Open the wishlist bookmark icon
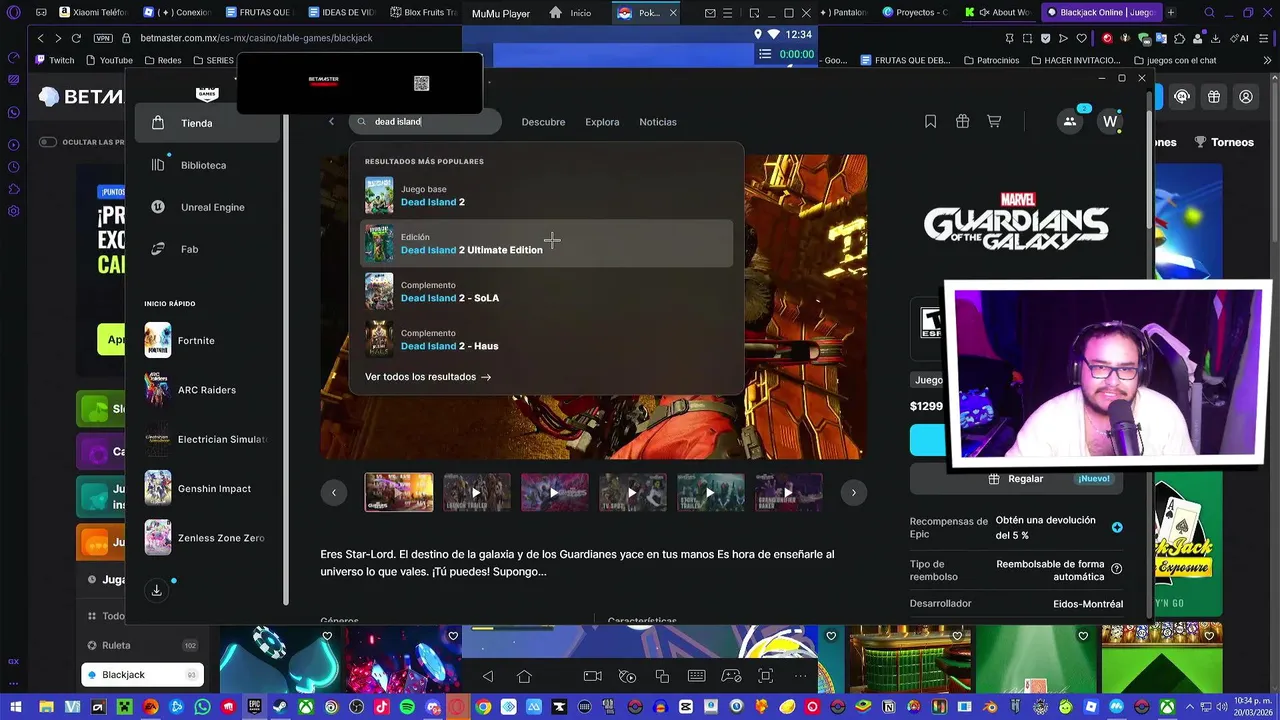This screenshot has width=1280, height=720. [x=930, y=121]
